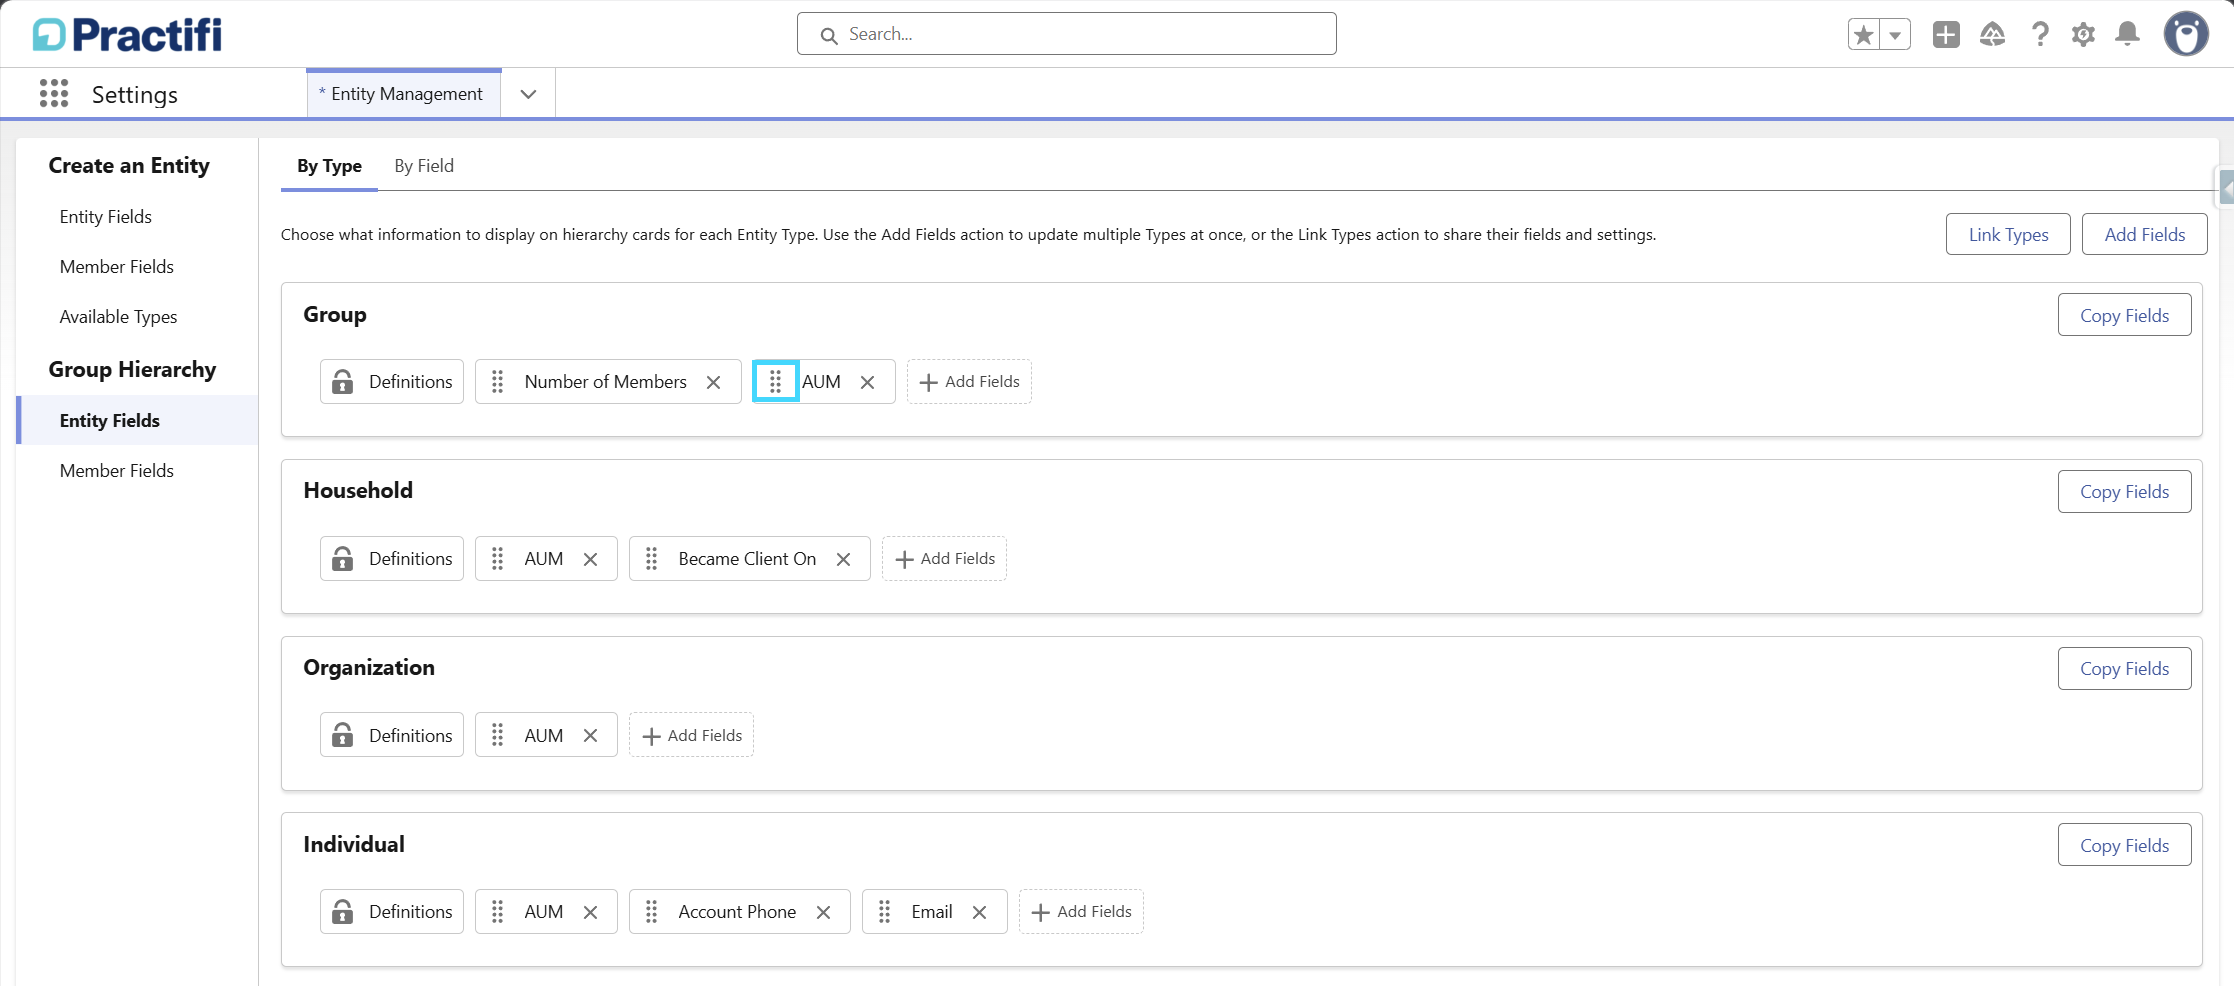Open the user profile avatar
Screen dimensions: 2234x986
click(x=2186, y=34)
